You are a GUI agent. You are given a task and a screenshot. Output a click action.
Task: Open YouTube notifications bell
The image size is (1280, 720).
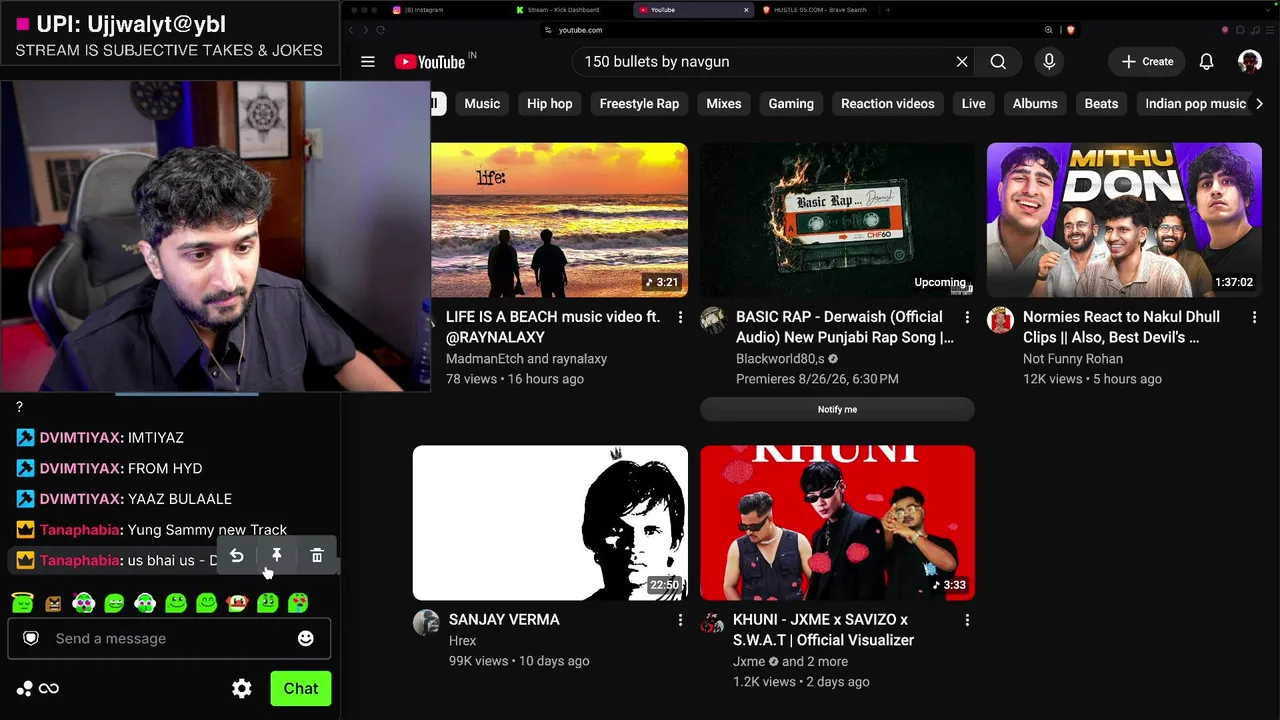point(1207,62)
